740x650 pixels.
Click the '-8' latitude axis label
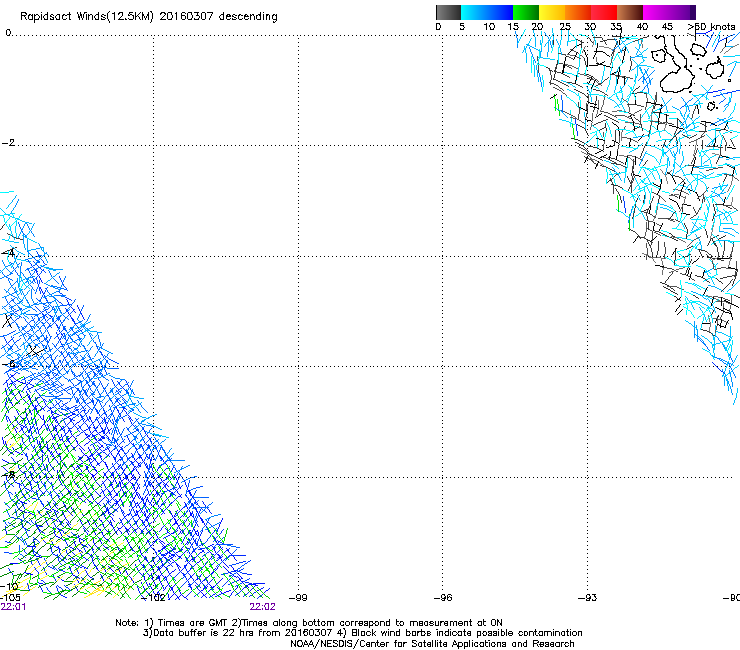tap(8, 475)
